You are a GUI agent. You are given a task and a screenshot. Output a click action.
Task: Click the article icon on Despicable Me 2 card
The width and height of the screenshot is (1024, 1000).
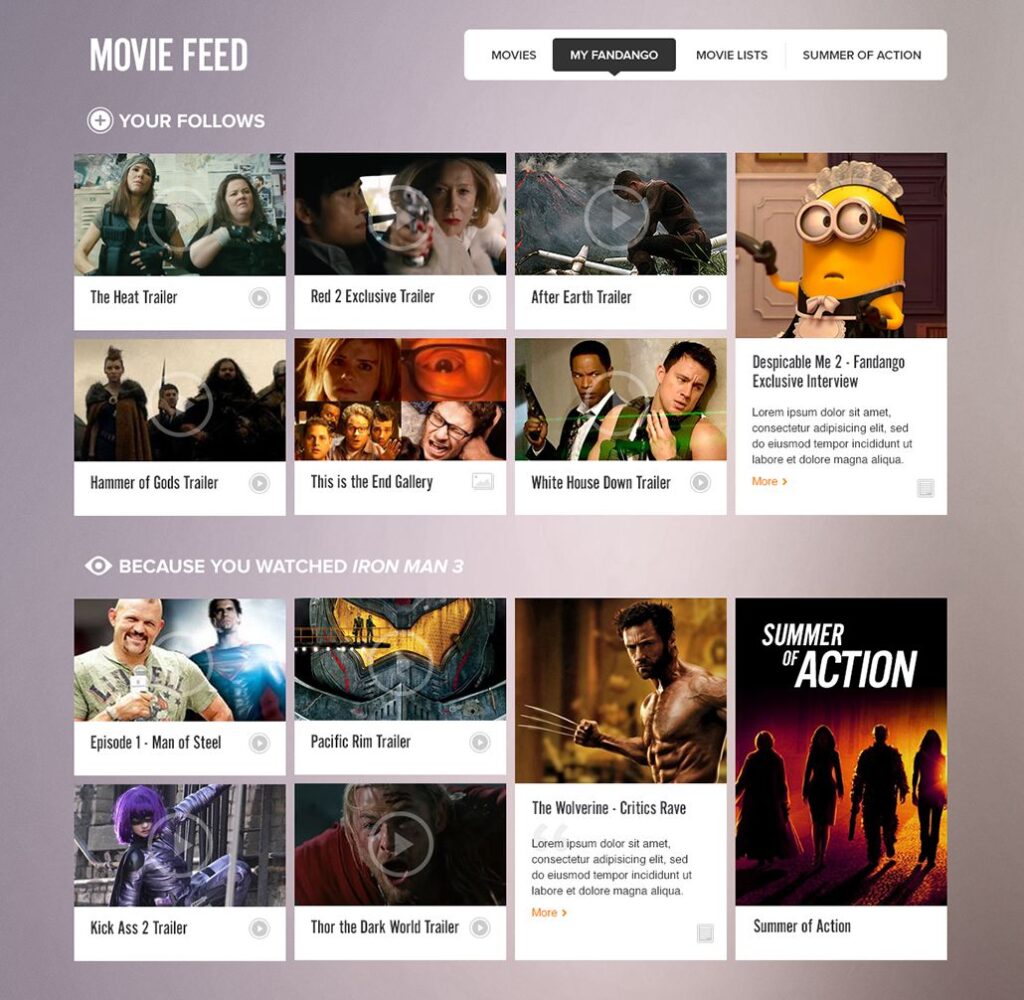point(925,487)
